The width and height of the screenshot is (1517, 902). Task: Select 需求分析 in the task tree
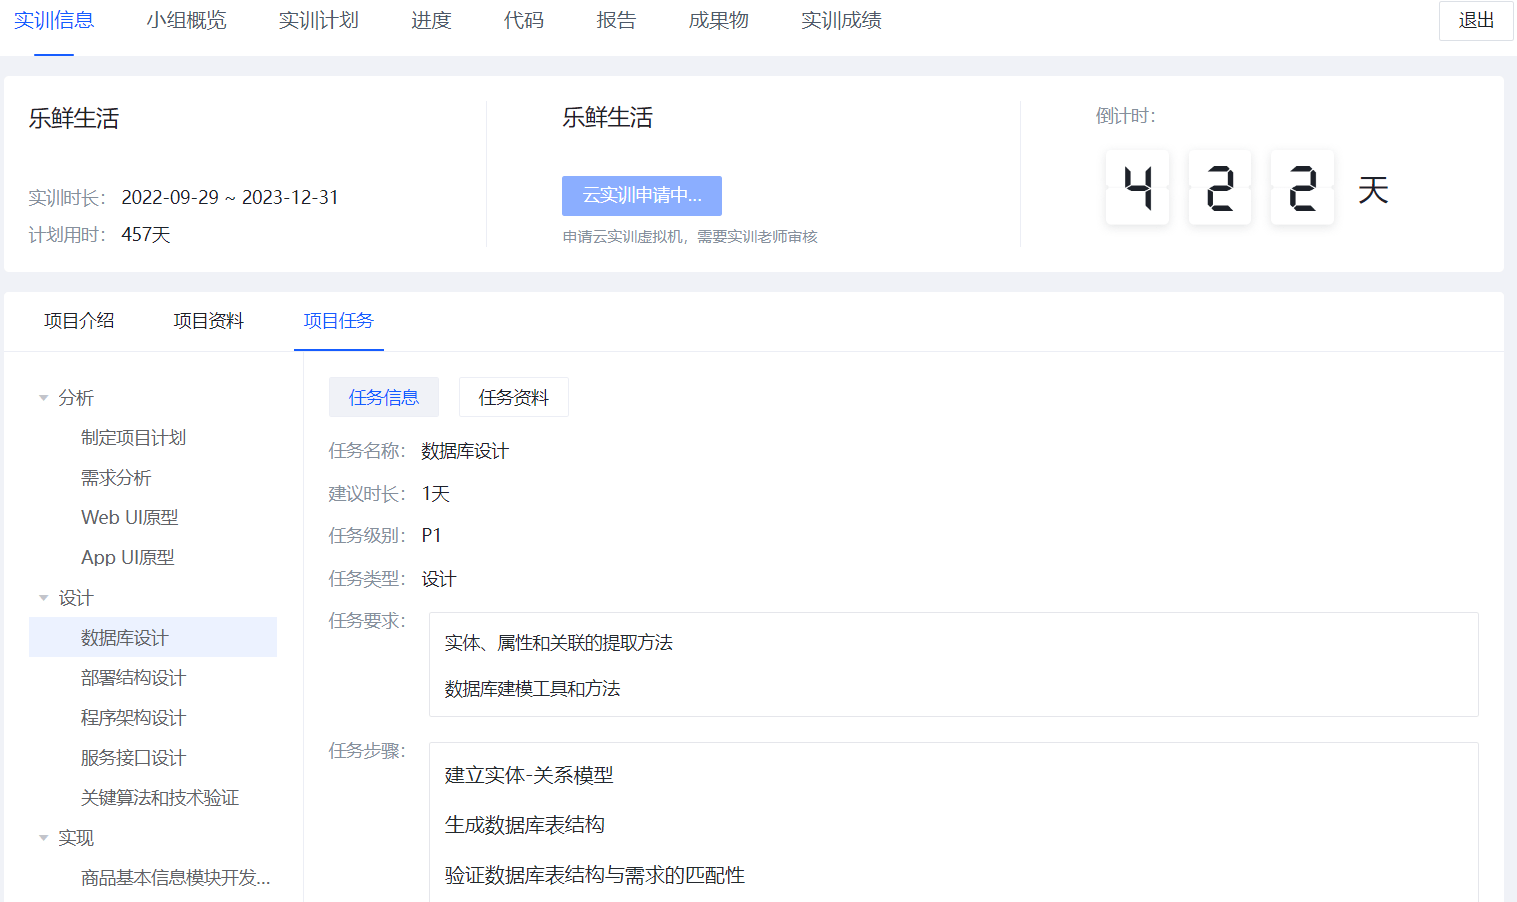click(x=116, y=477)
